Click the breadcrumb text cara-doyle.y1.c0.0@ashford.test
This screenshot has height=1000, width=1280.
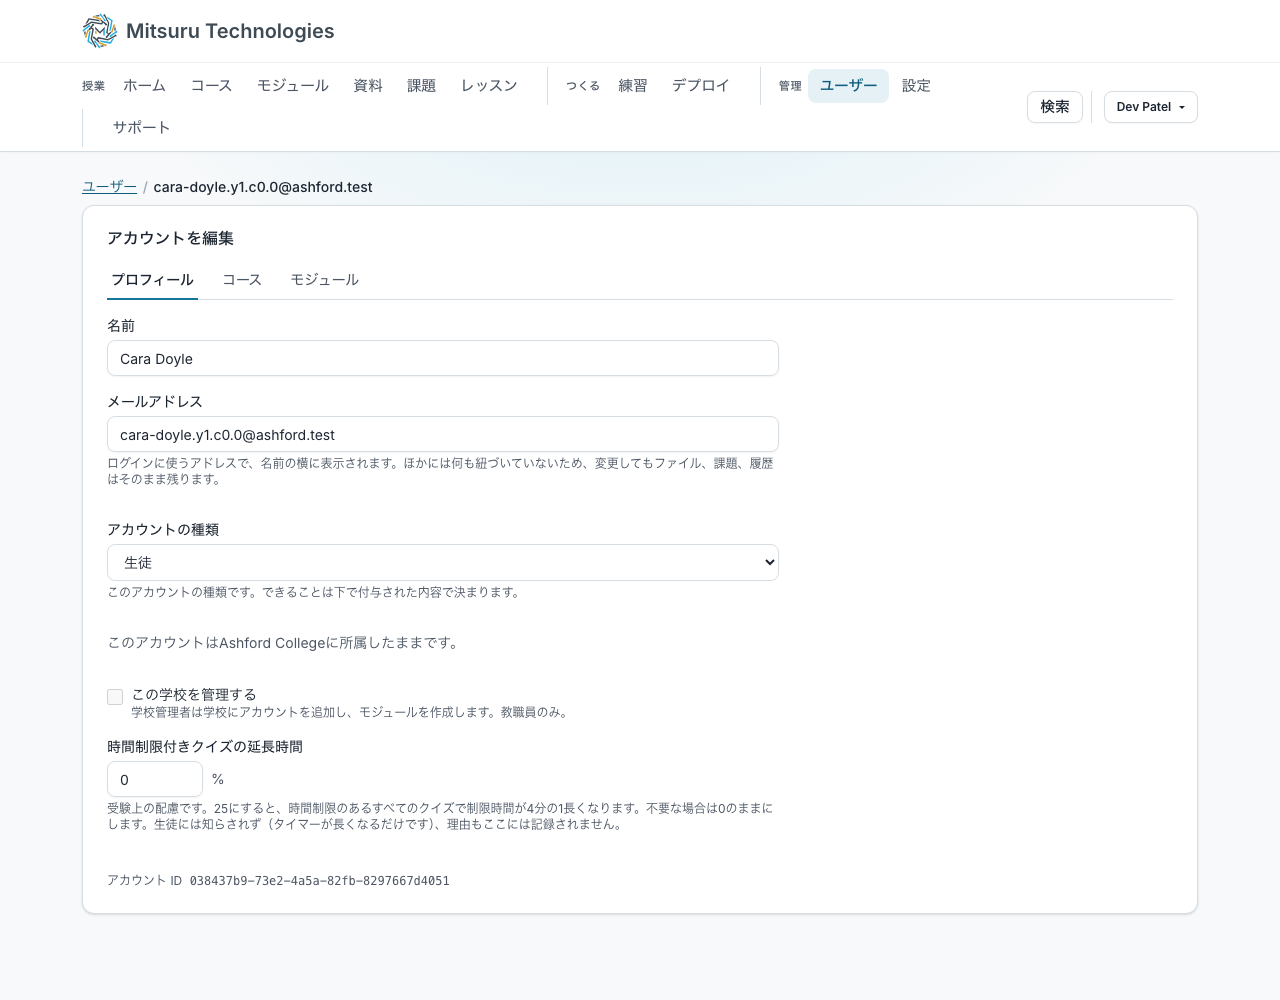pos(263,187)
